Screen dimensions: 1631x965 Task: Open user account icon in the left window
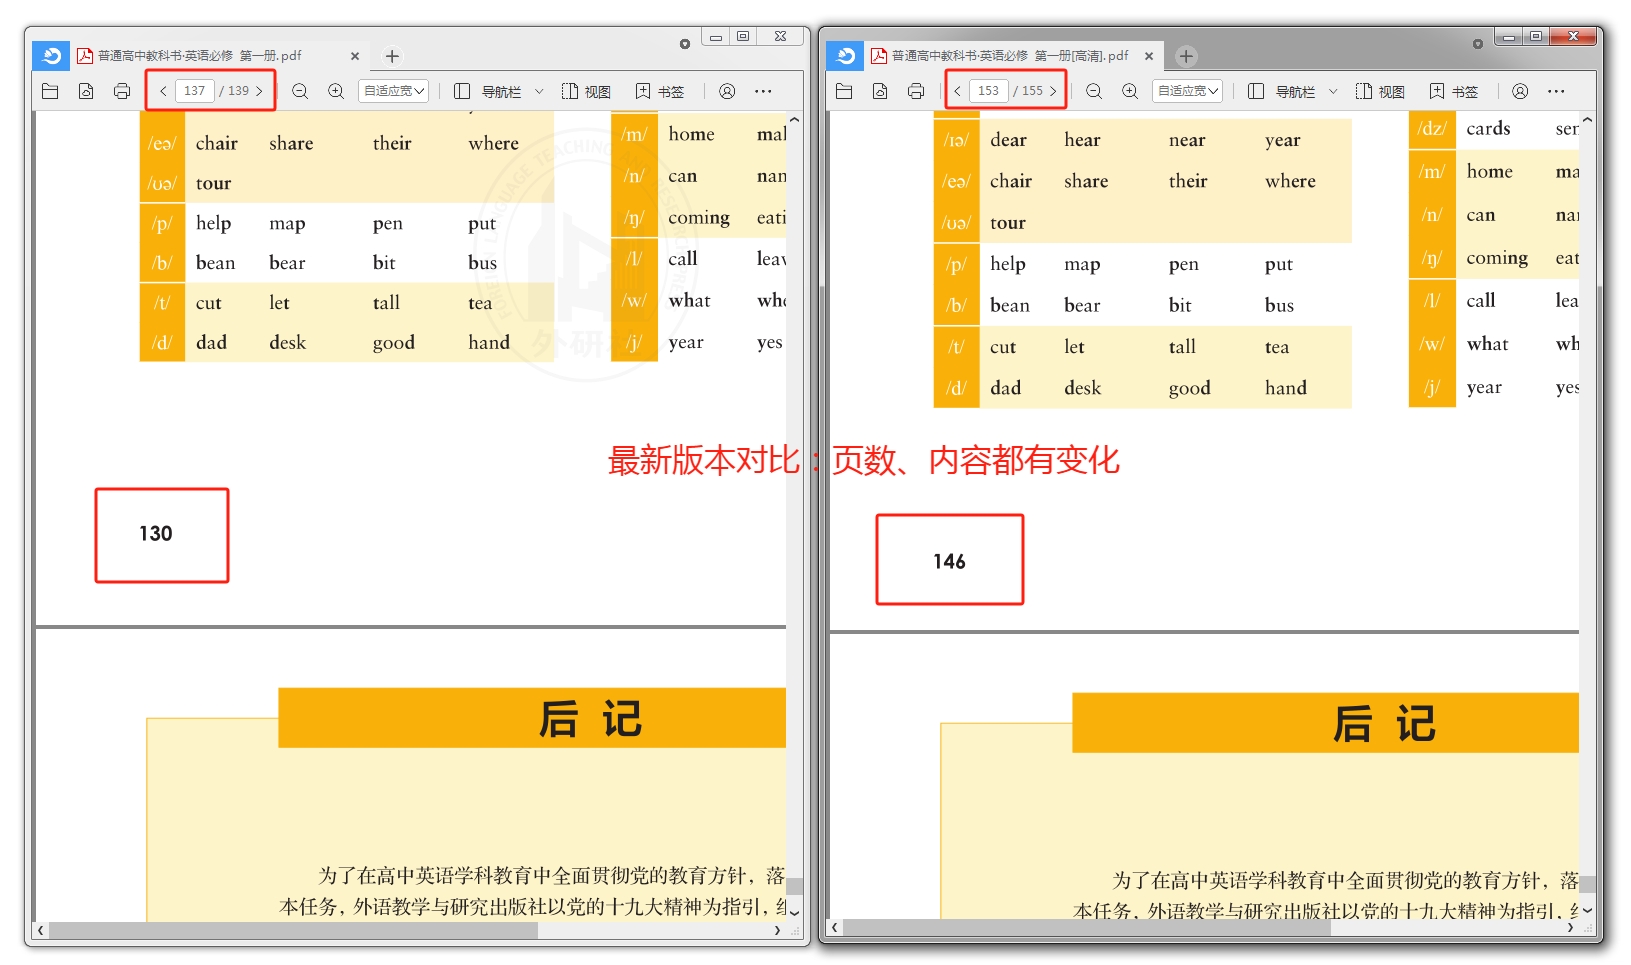pos(727,91)
